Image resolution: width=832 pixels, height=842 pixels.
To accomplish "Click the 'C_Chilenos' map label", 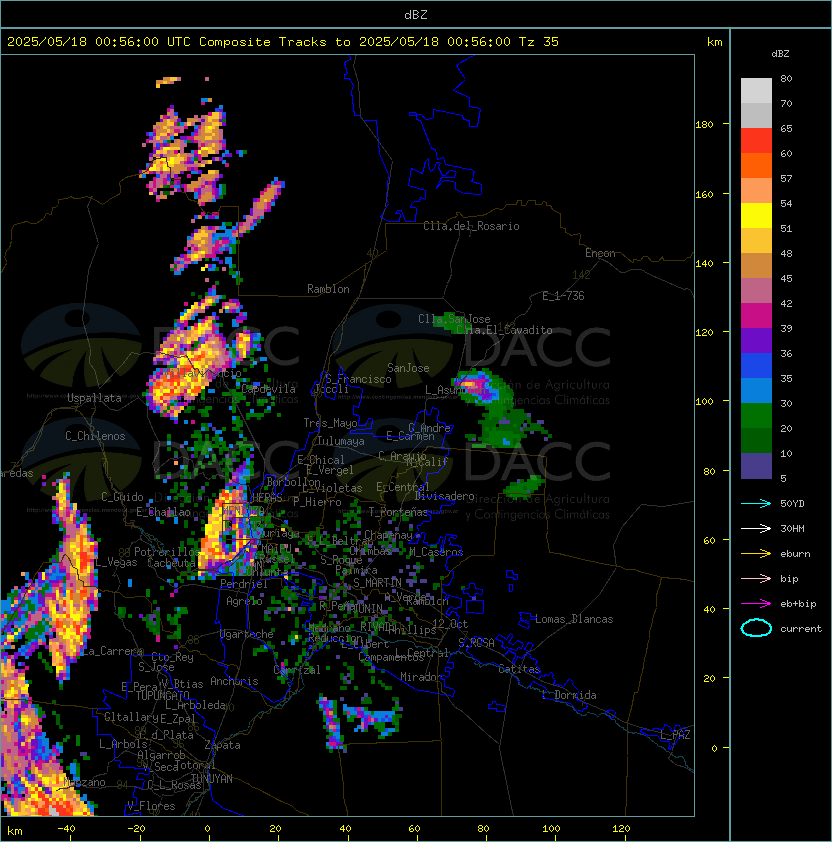I will pos(95,436).
